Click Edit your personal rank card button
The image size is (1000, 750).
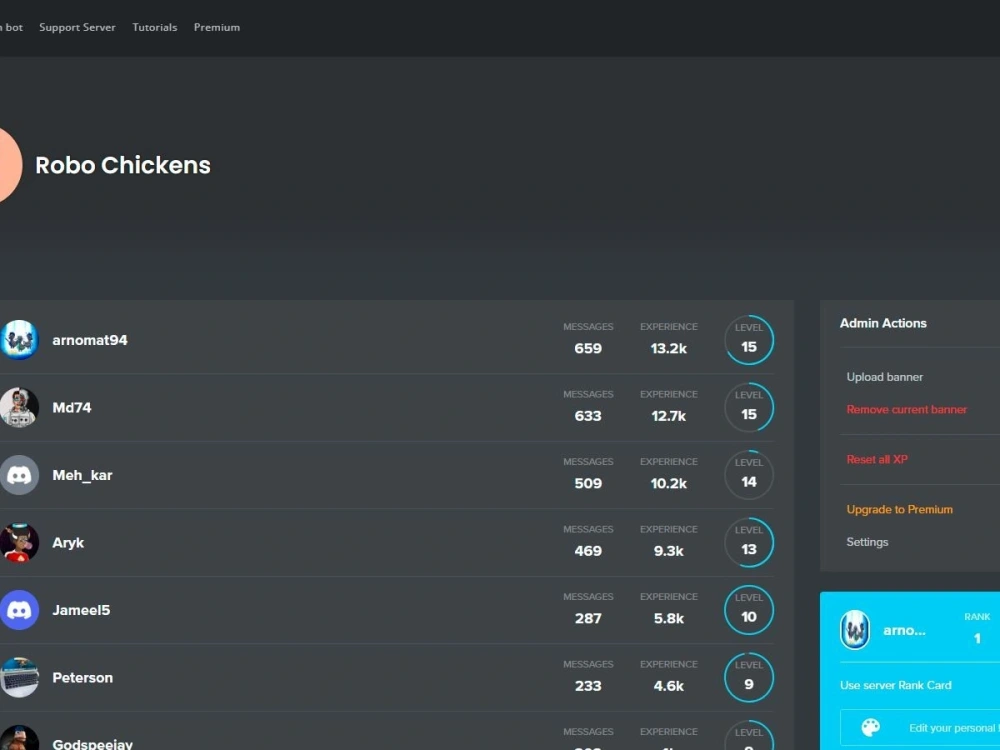coord(920,728)
